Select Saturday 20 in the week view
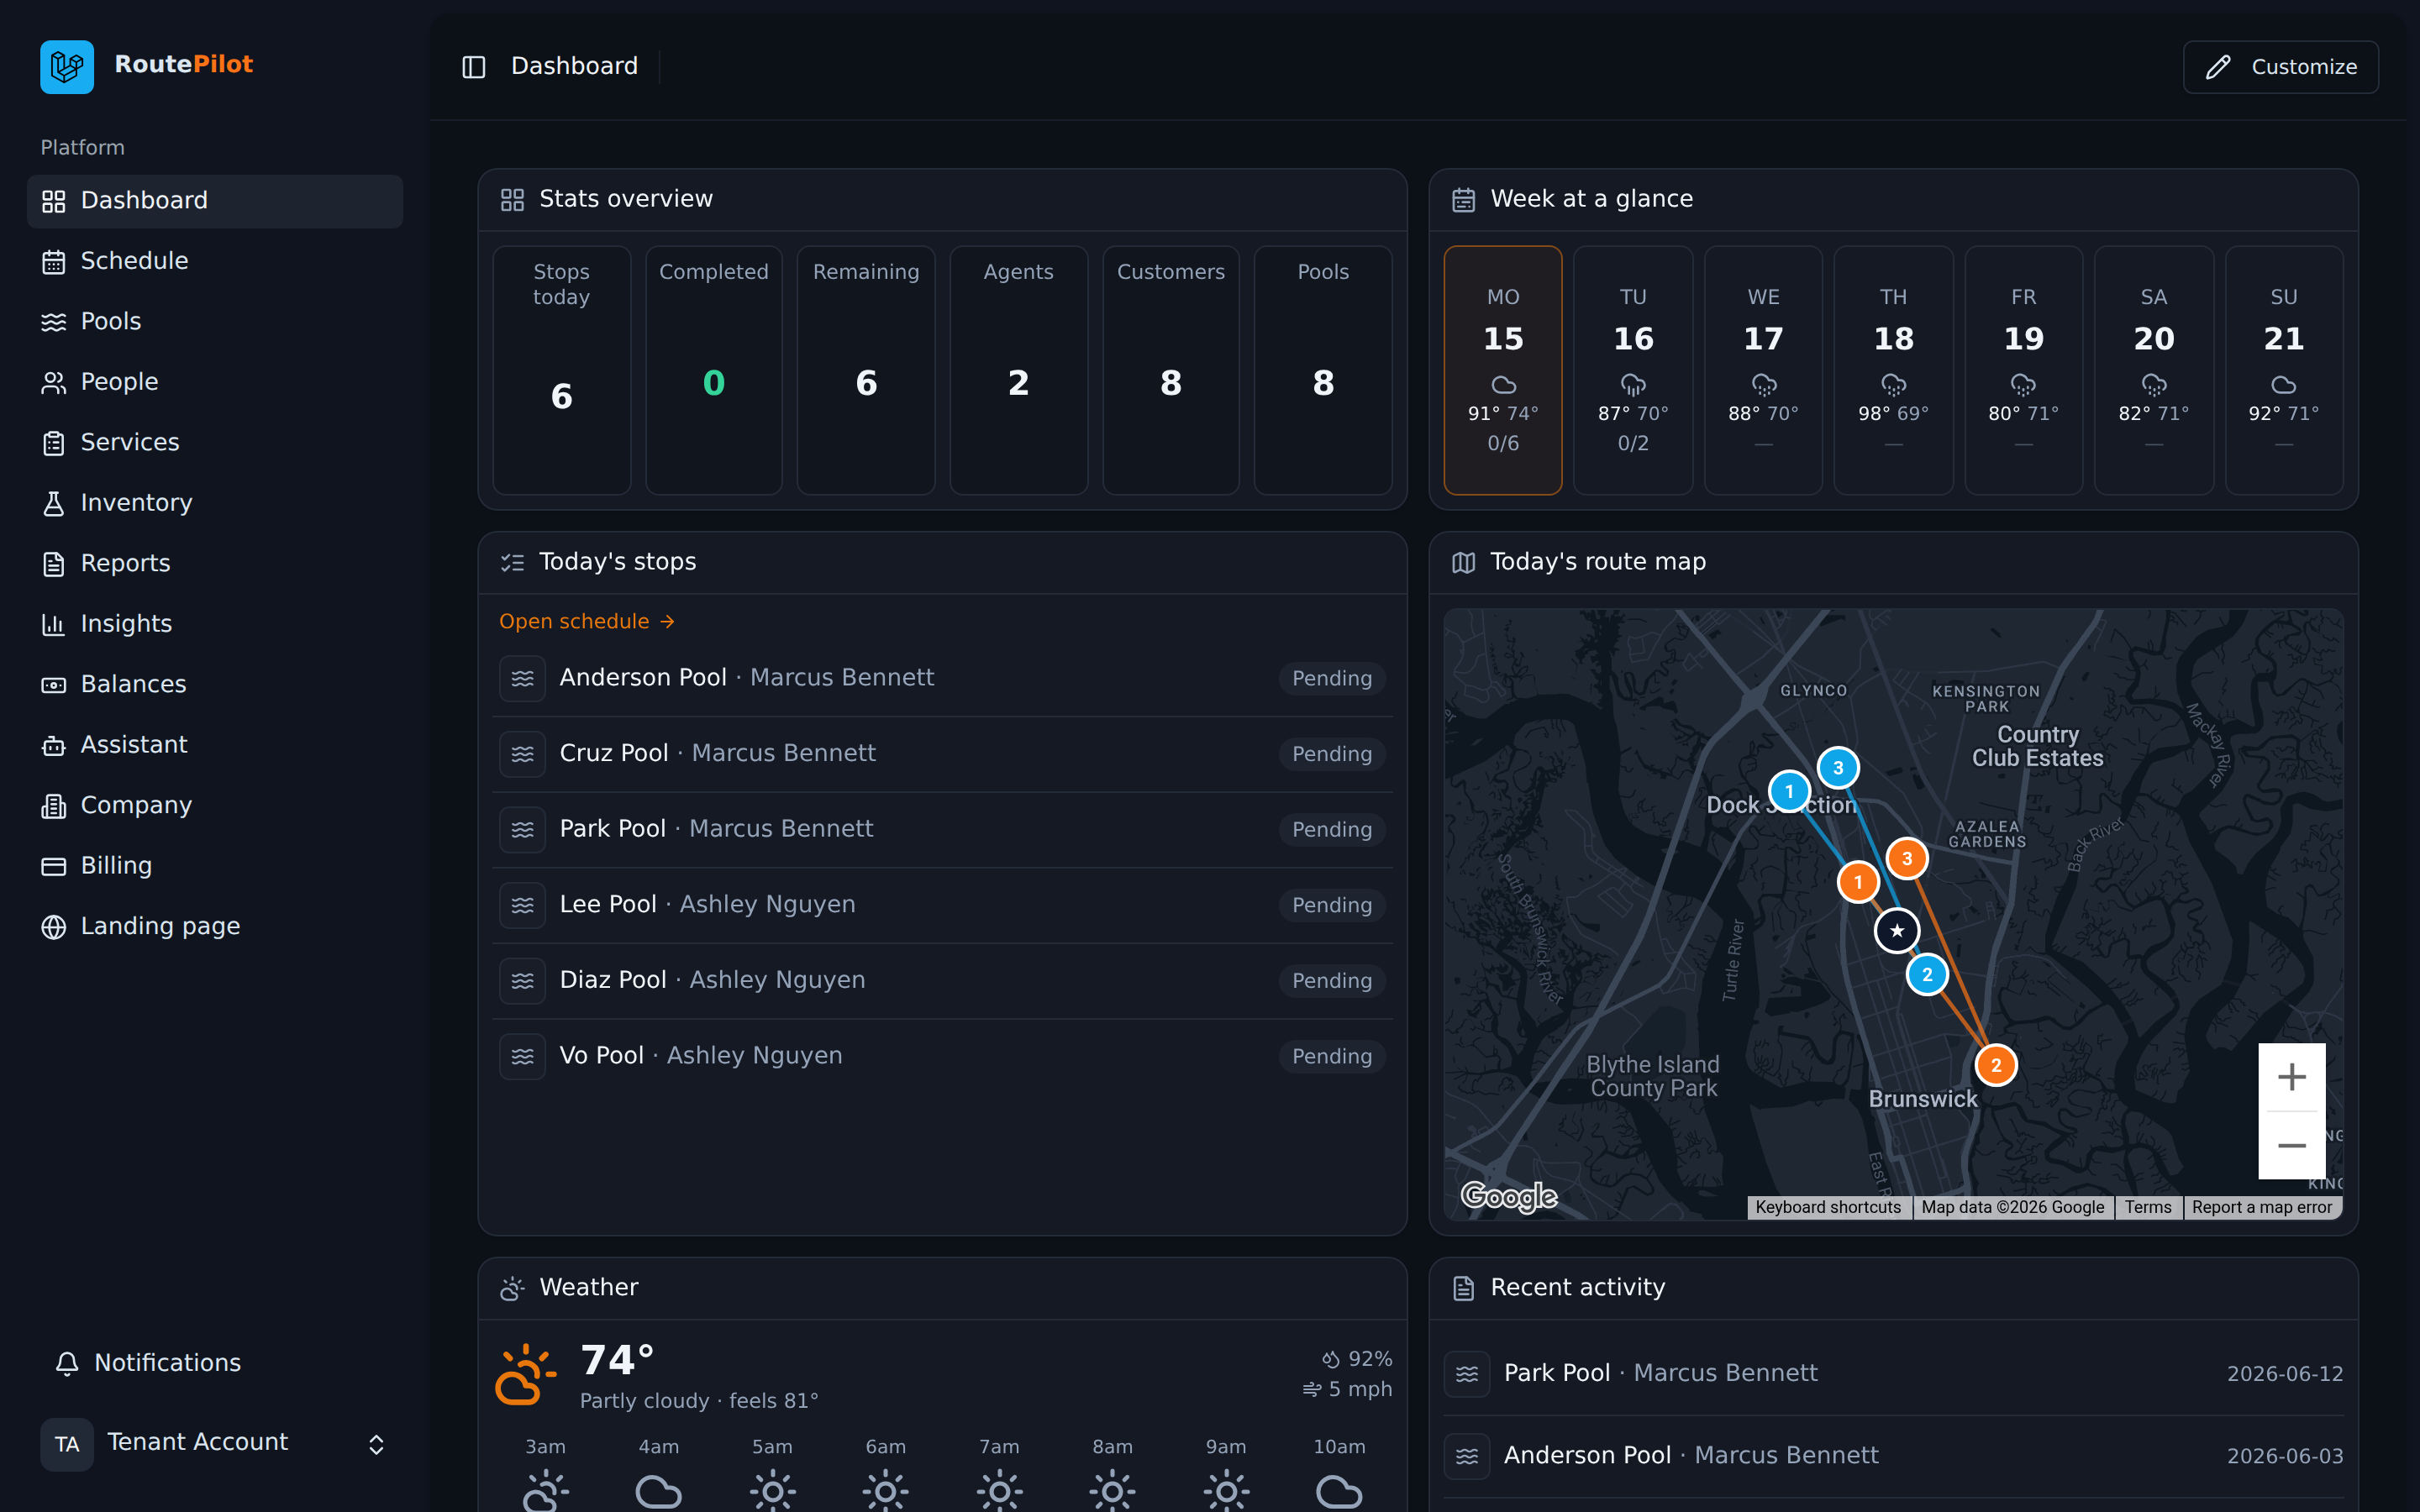 [2154, 370]
